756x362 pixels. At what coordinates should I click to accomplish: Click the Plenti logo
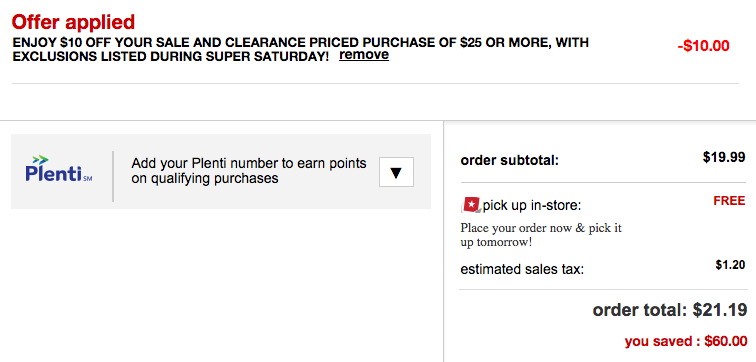(x=59, y=169)
